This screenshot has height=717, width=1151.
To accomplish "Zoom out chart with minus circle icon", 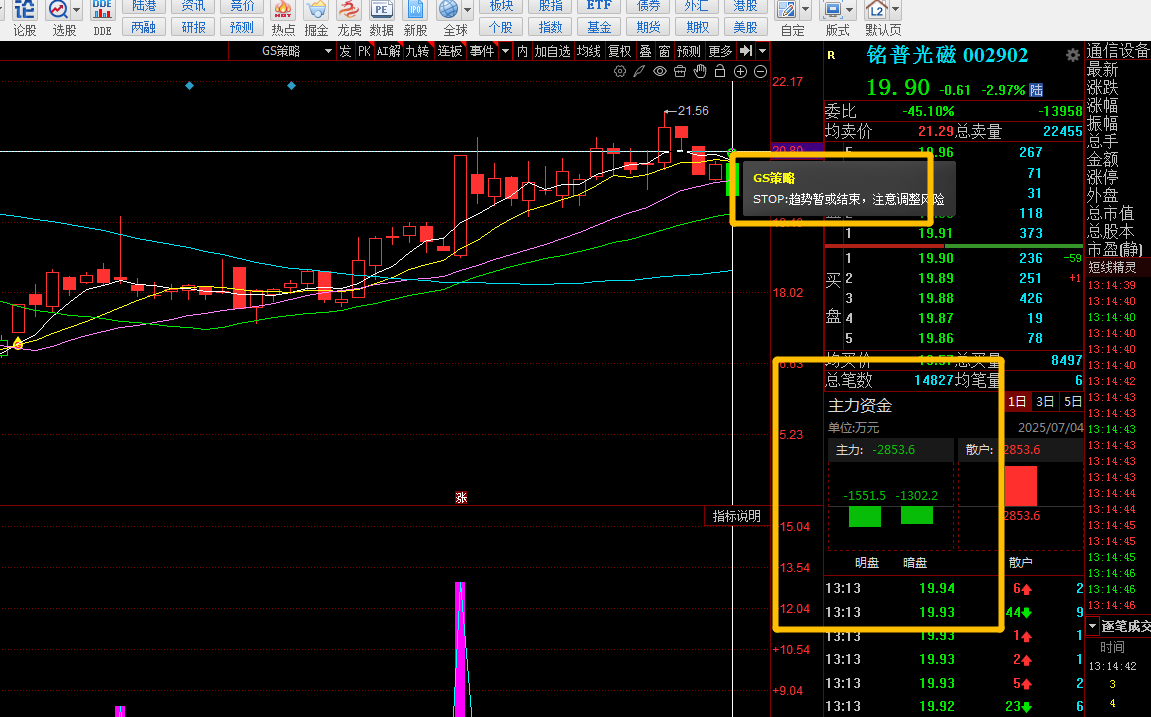I will [760, 71].
